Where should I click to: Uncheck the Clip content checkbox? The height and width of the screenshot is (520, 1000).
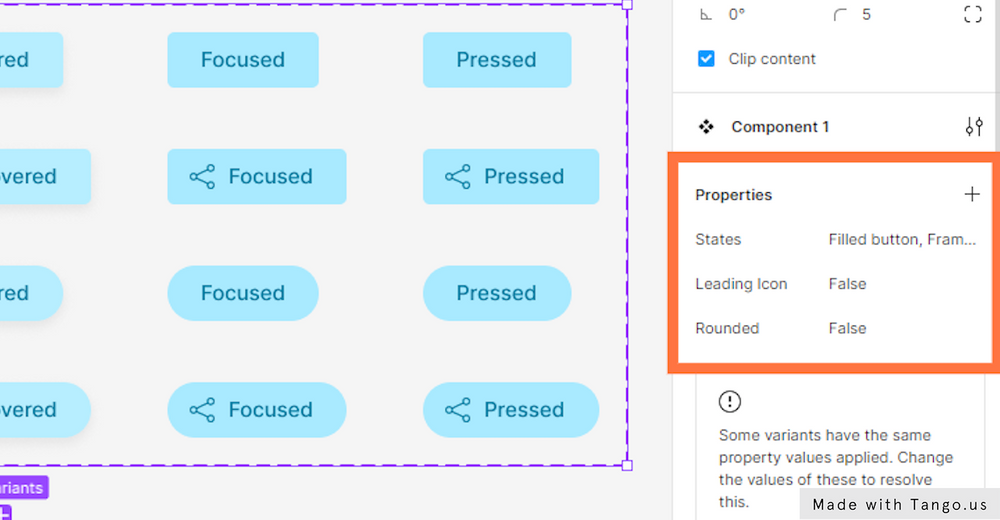click(x=706, y=59)
